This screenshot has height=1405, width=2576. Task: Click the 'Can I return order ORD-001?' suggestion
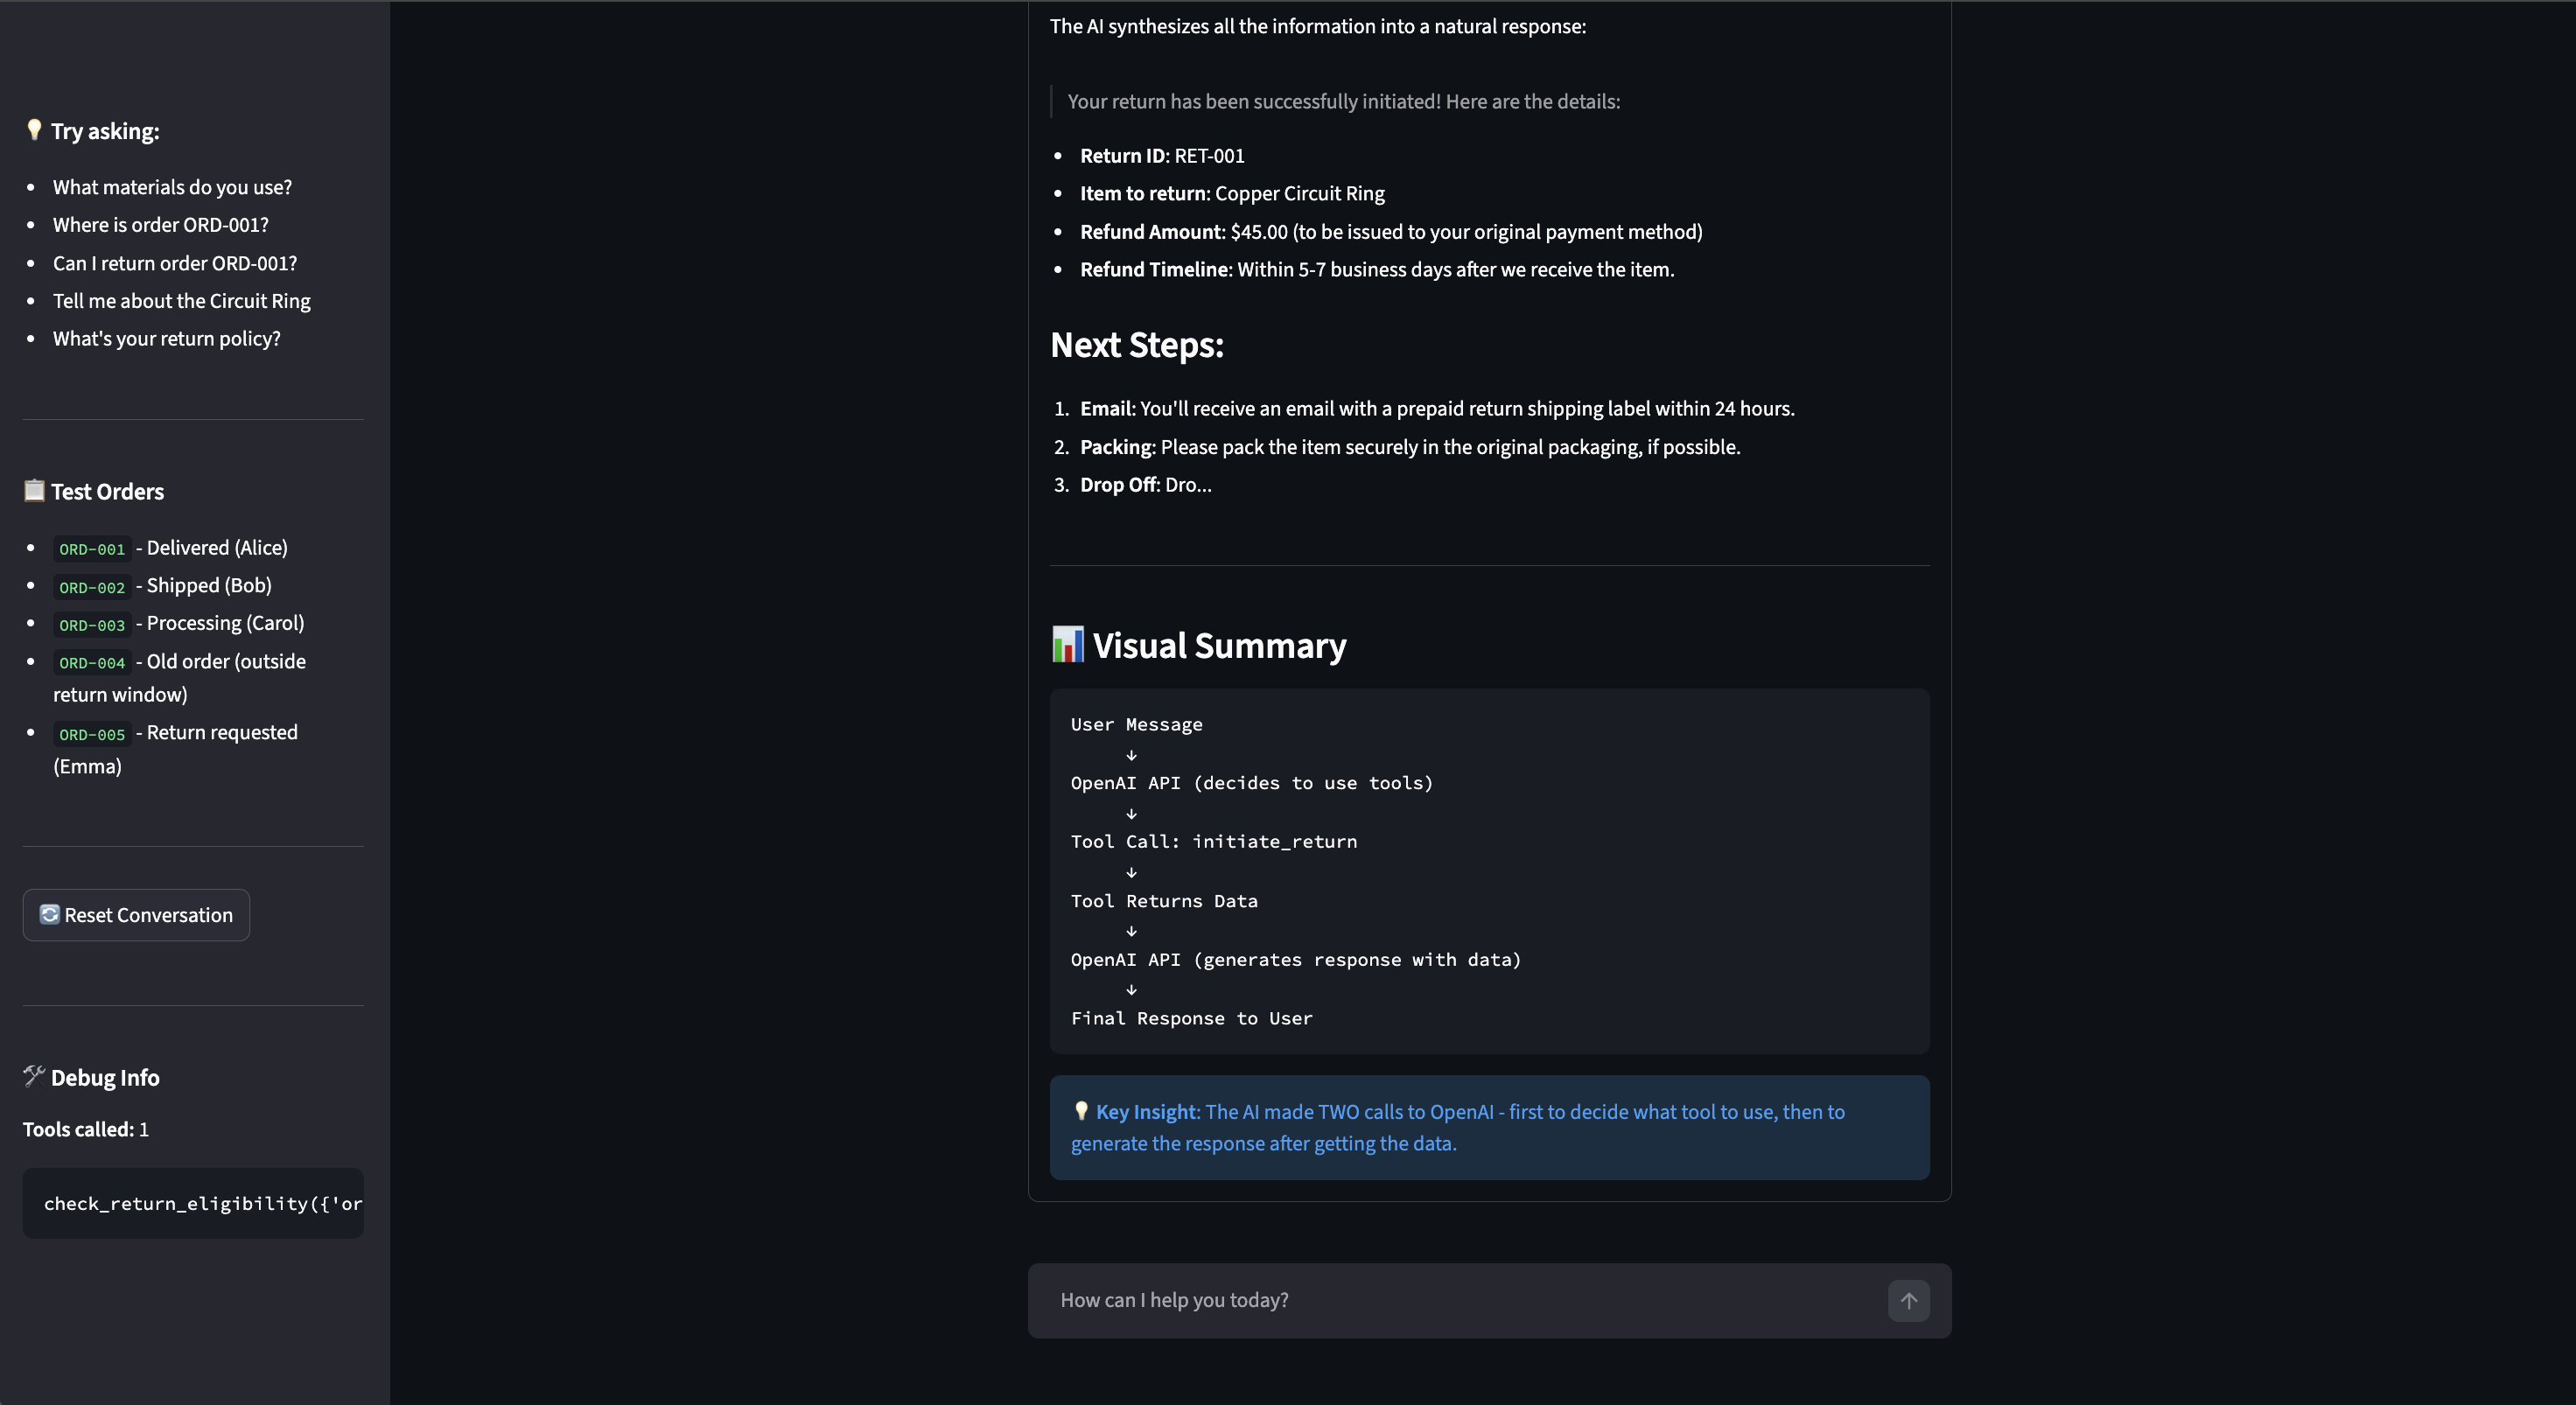[175, 263]
